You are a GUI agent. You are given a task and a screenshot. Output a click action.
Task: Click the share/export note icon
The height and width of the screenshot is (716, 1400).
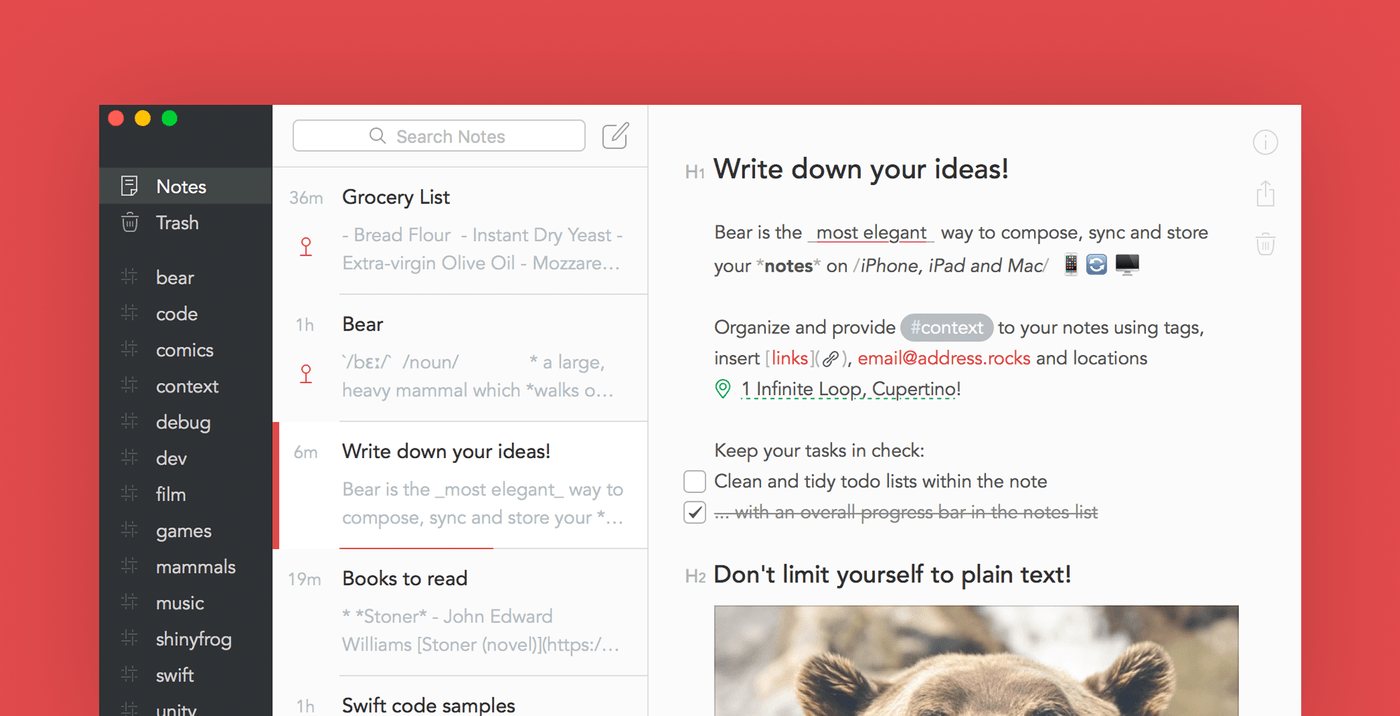[1265, 193]
